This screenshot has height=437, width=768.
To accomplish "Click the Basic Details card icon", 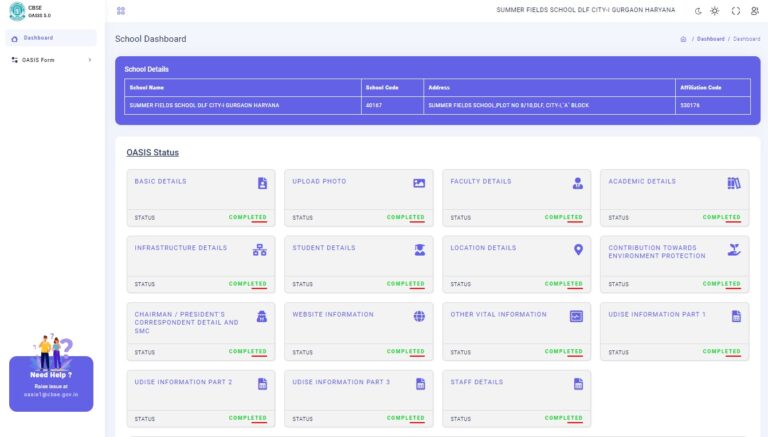I will [262, 183].
